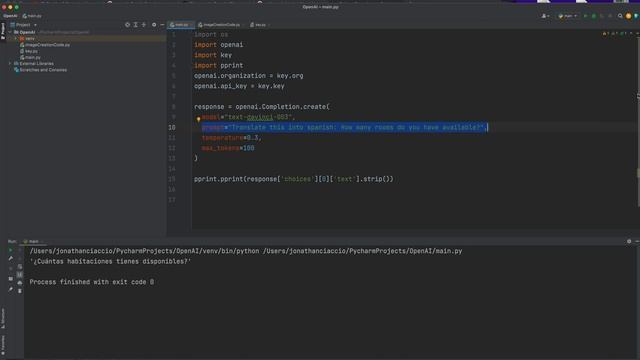This screenshot has height=360, width=640.
Task: Hide the Project tool window with minus icon
Action: point(162,25)
